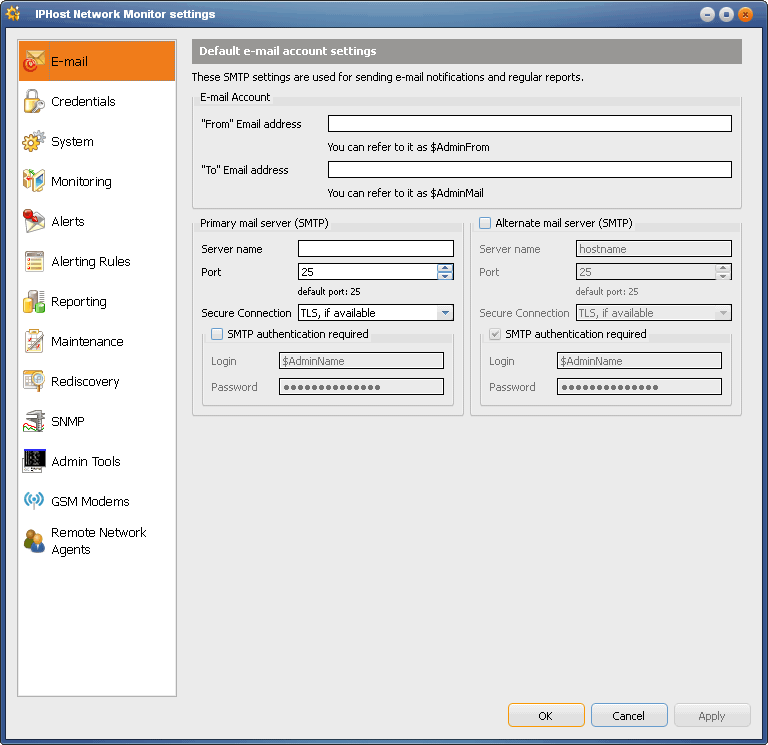Click the Admin Tools terminal icon
This screenshot has height=745, width=768.
click(x=34, y=461)
